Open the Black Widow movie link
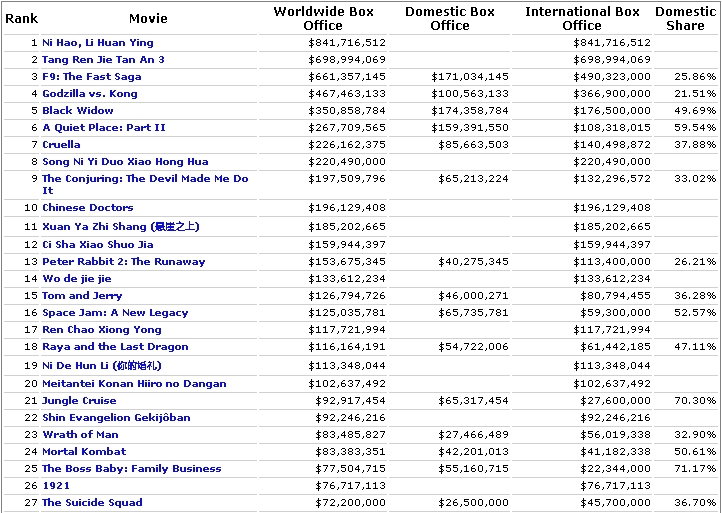Image resolution: width=722 pixels, height=513 pixels. point(78,111)
